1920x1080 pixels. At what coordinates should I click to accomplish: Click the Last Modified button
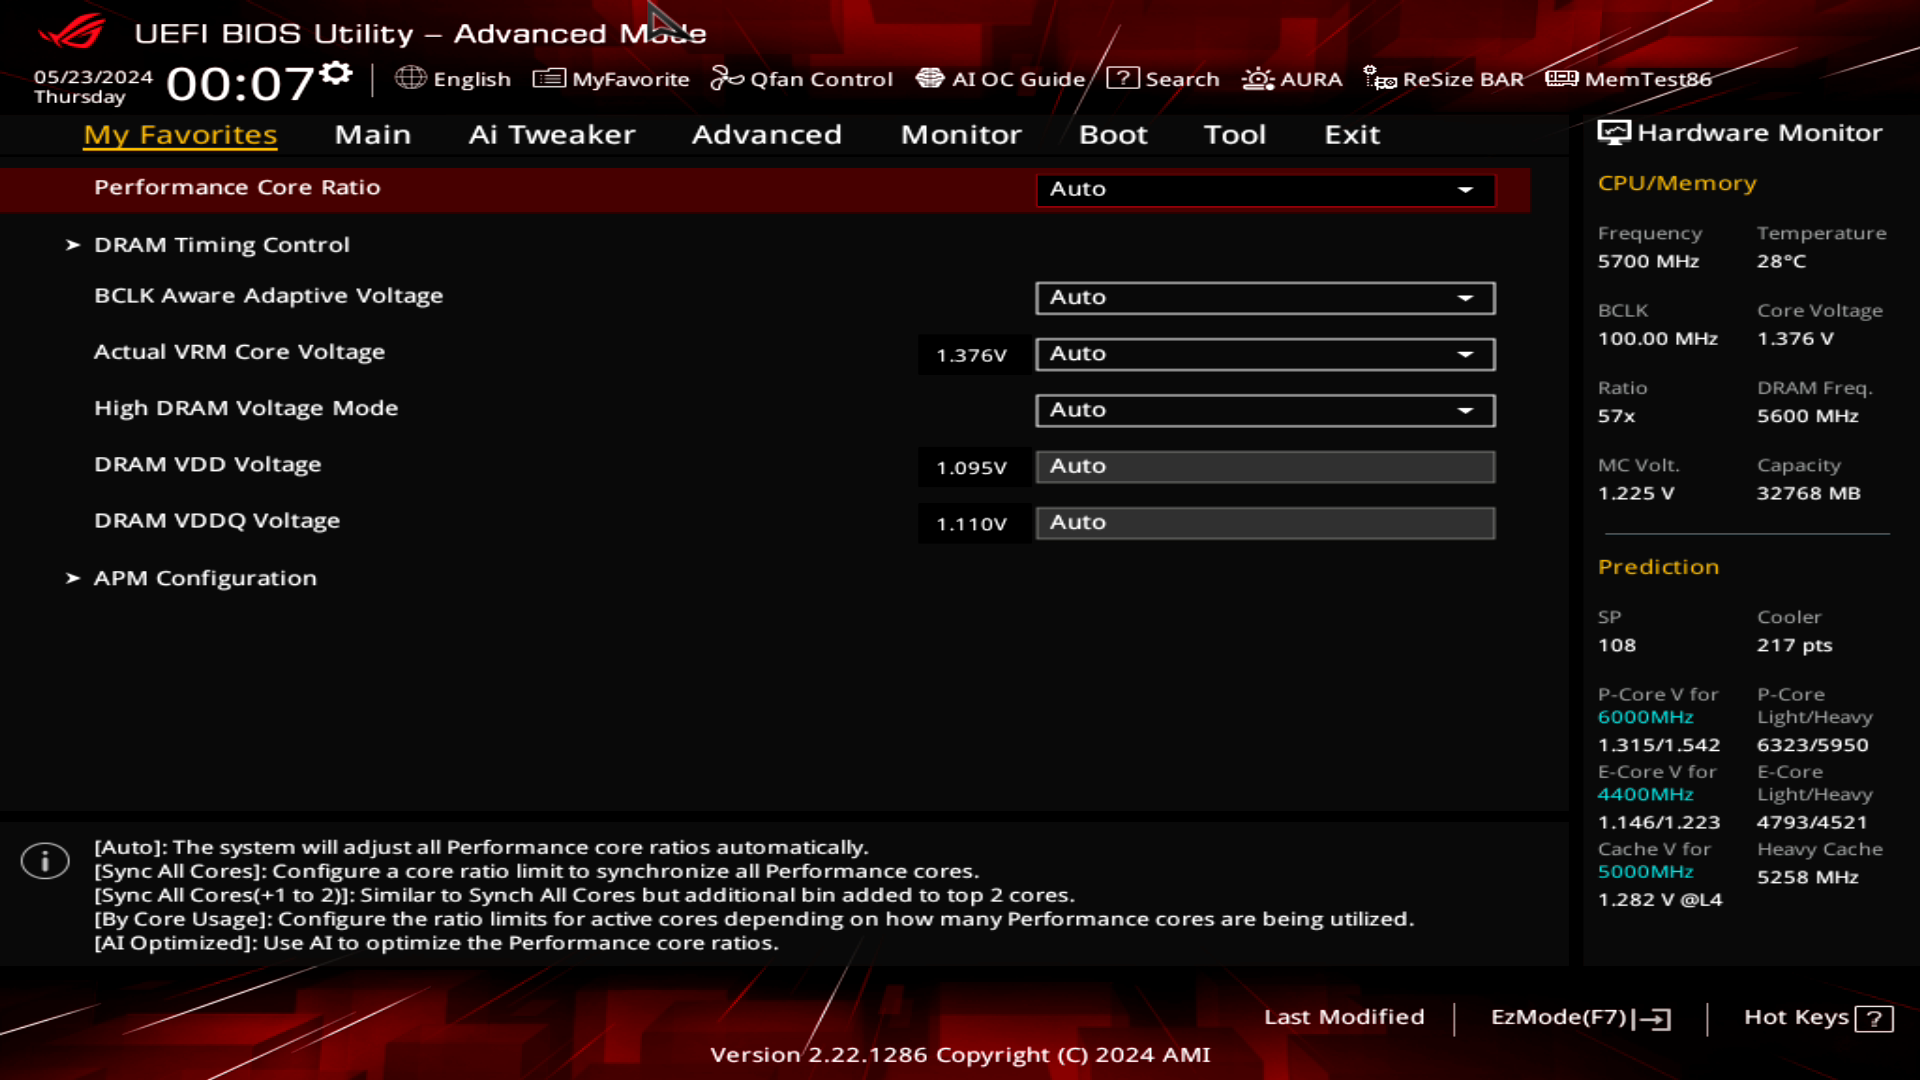point(1343,1017)
